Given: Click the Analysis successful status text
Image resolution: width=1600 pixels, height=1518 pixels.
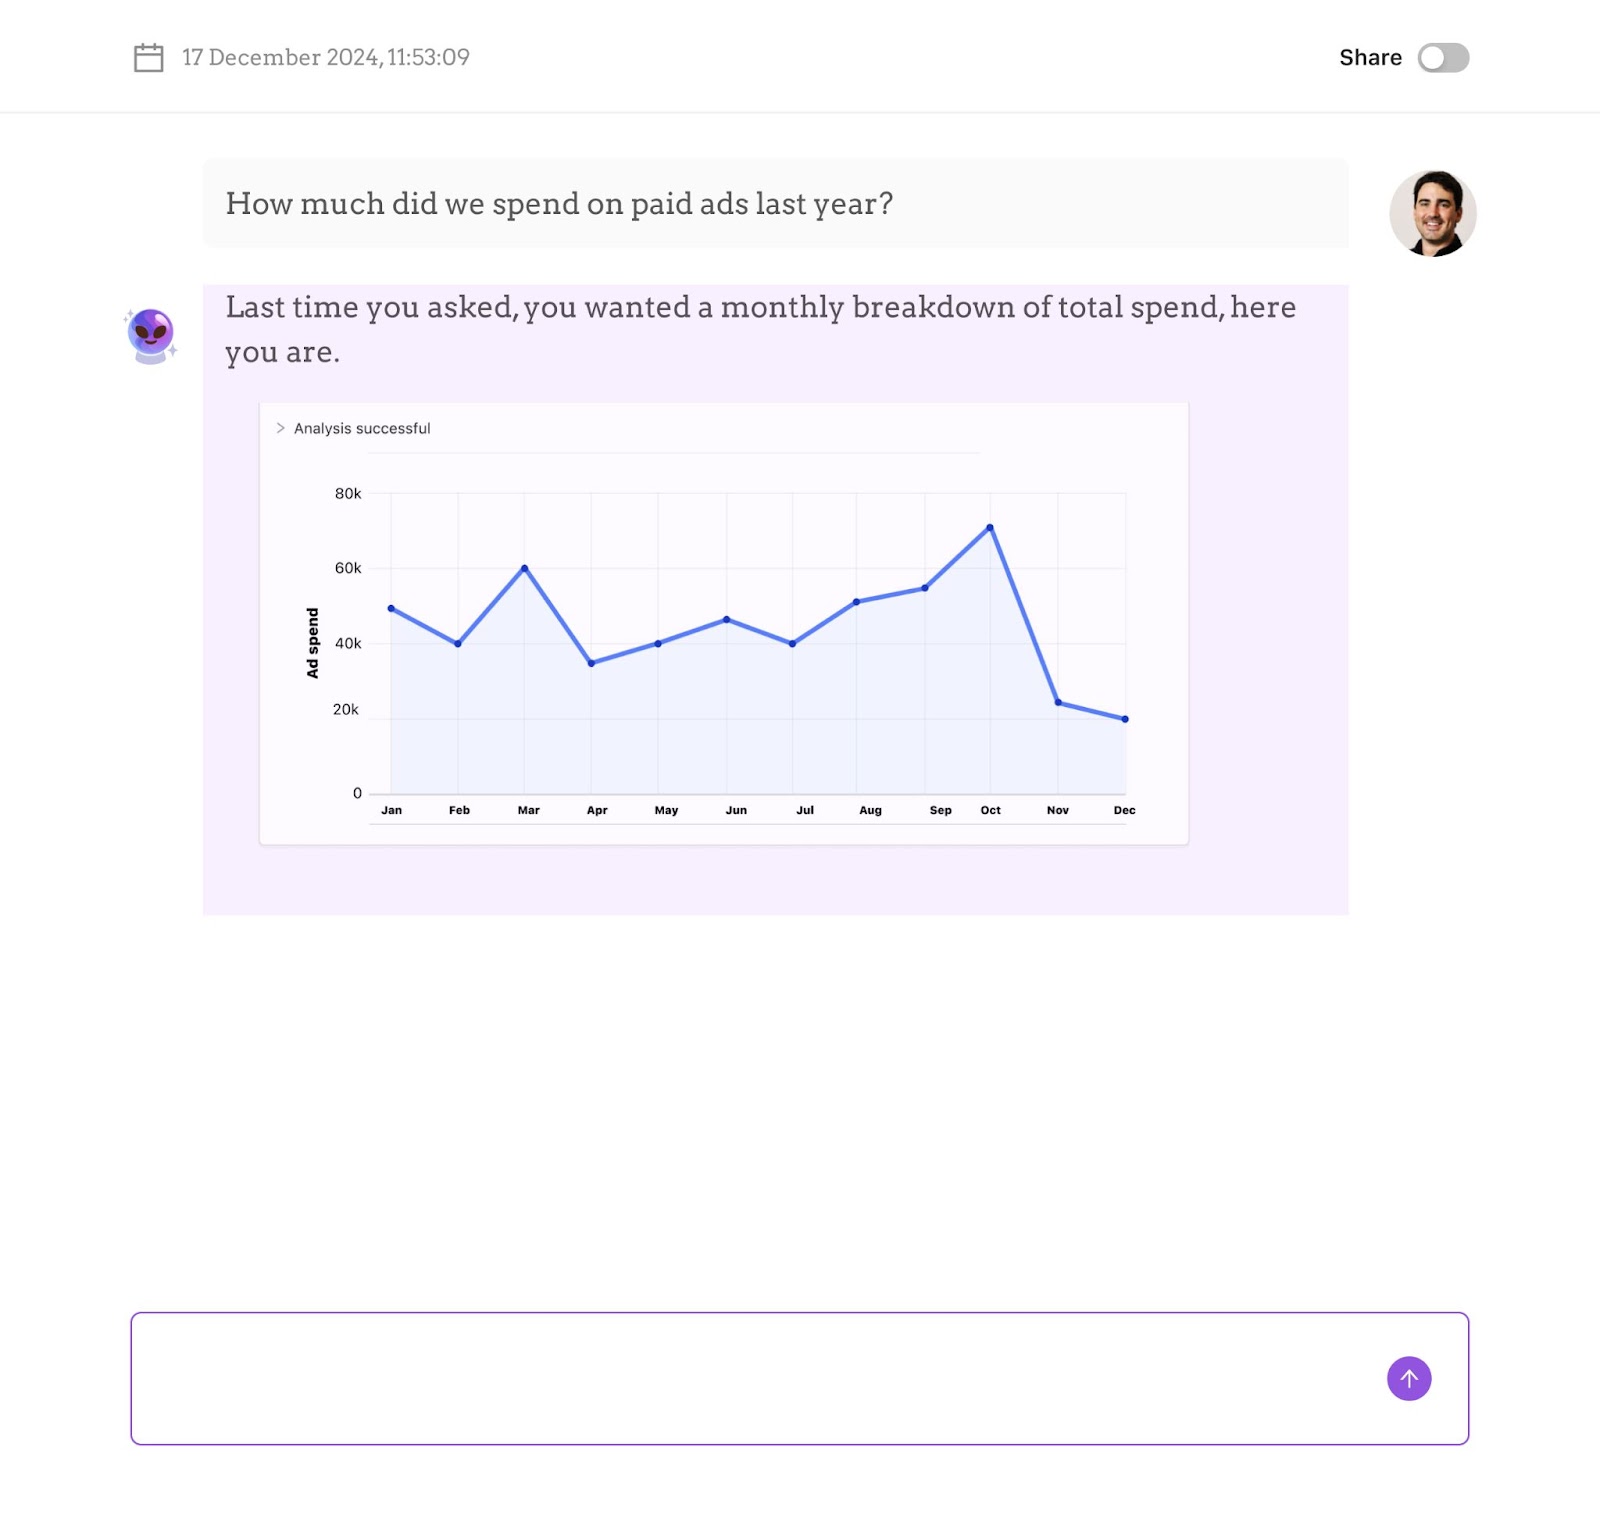Looking at the screenshot, I should 361,428.
